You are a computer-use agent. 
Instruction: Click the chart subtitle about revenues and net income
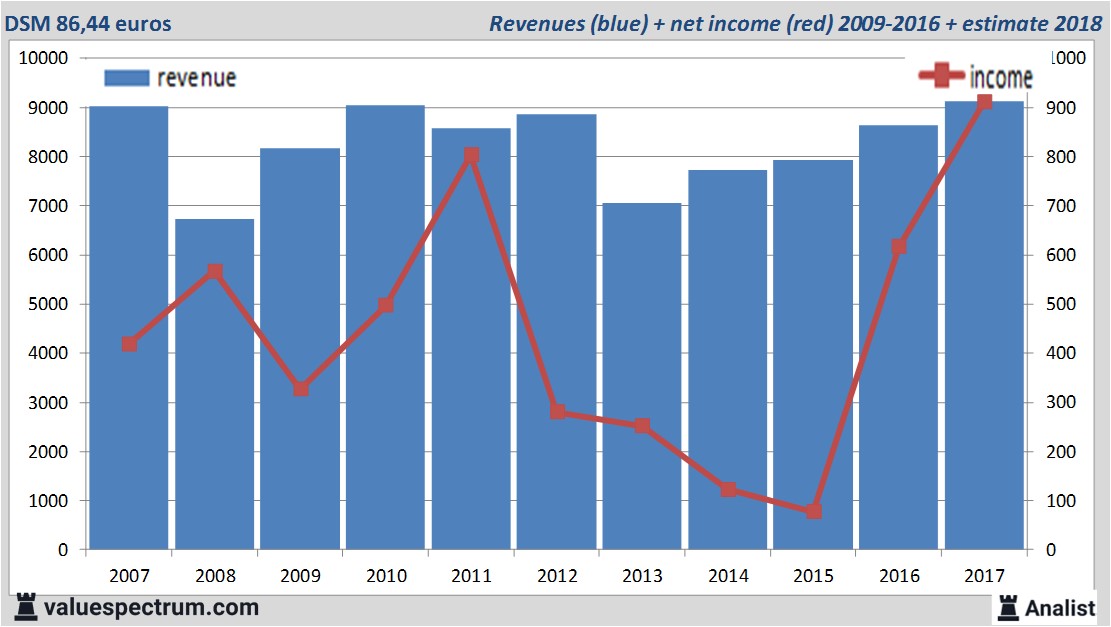[x=795, y=23]
